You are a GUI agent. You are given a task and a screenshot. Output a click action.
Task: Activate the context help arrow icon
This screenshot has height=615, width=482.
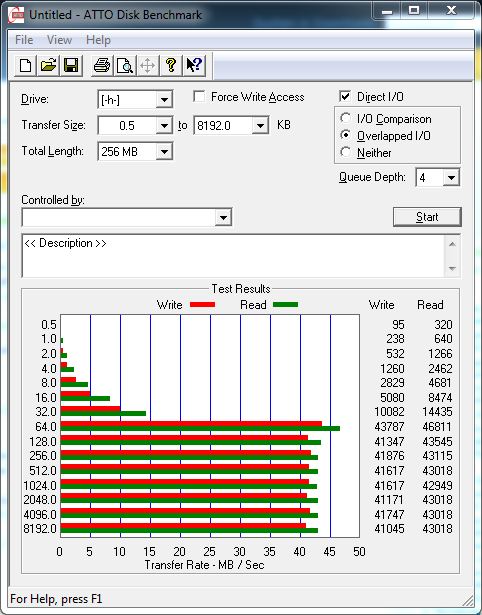[x=194, y=65]
